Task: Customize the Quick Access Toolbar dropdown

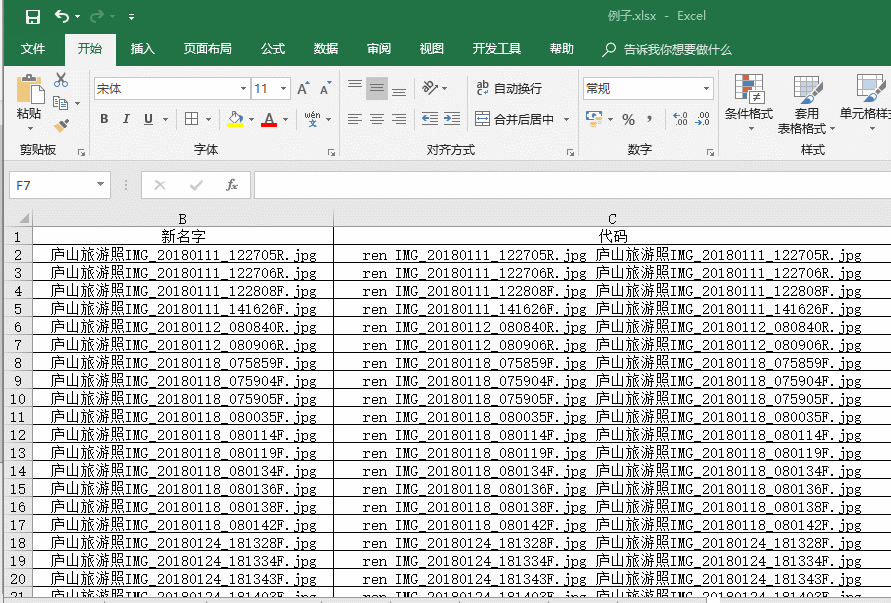Action: point(131,17)
